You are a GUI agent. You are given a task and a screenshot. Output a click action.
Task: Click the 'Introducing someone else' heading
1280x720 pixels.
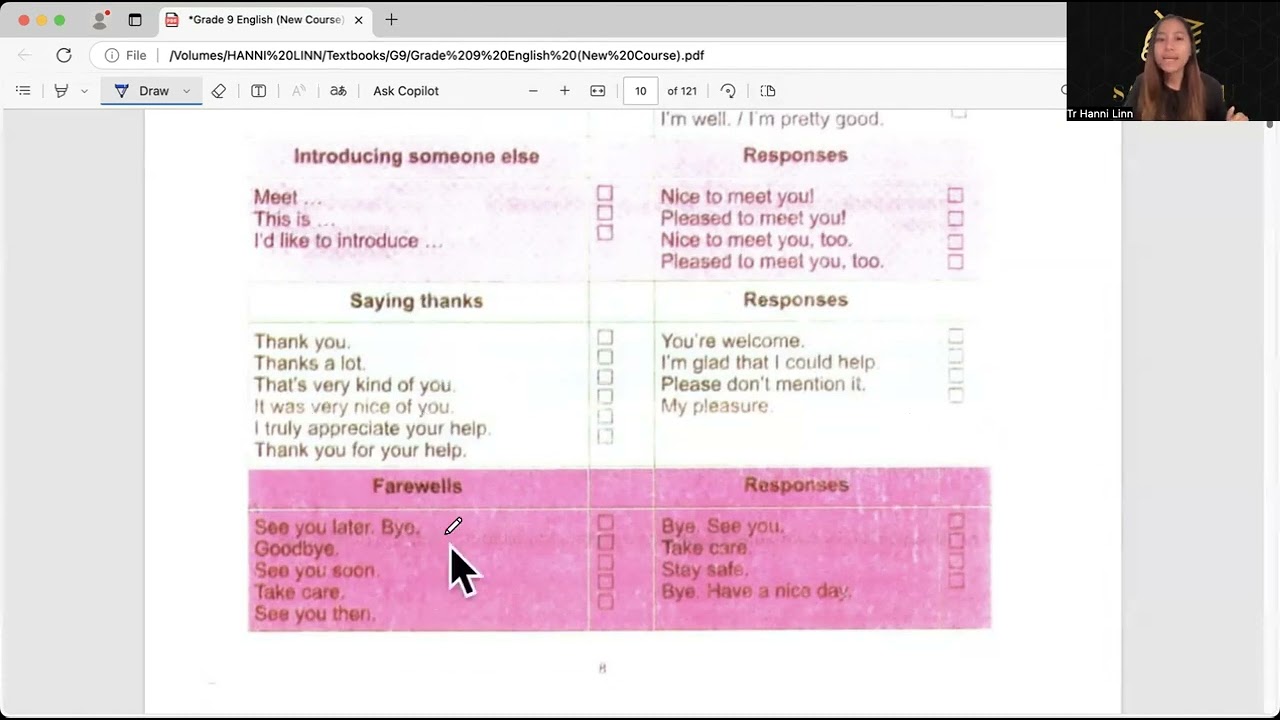416,156
